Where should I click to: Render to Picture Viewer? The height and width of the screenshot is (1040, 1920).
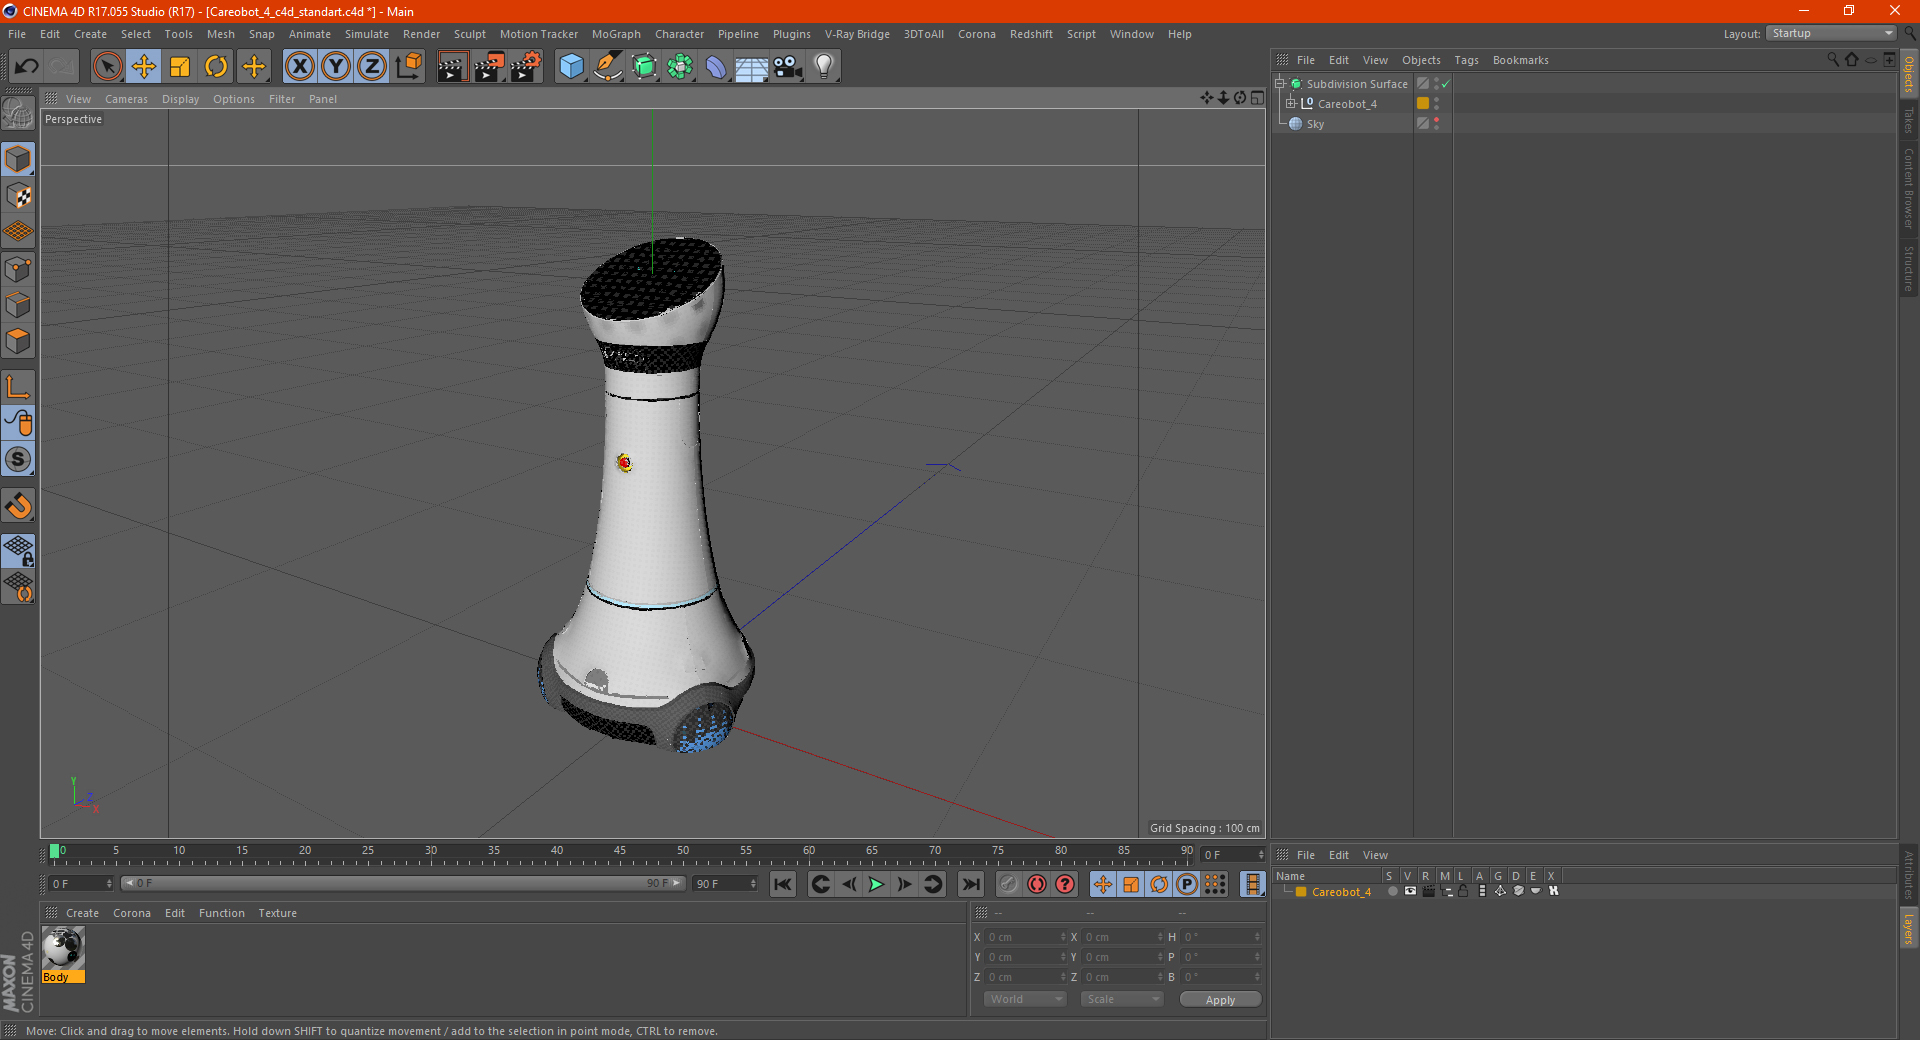[489, 67]
